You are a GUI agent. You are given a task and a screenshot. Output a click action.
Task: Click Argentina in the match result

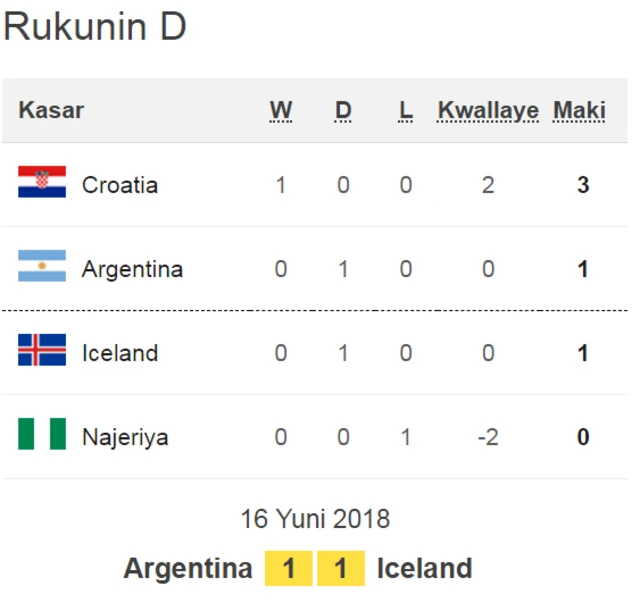188,569
